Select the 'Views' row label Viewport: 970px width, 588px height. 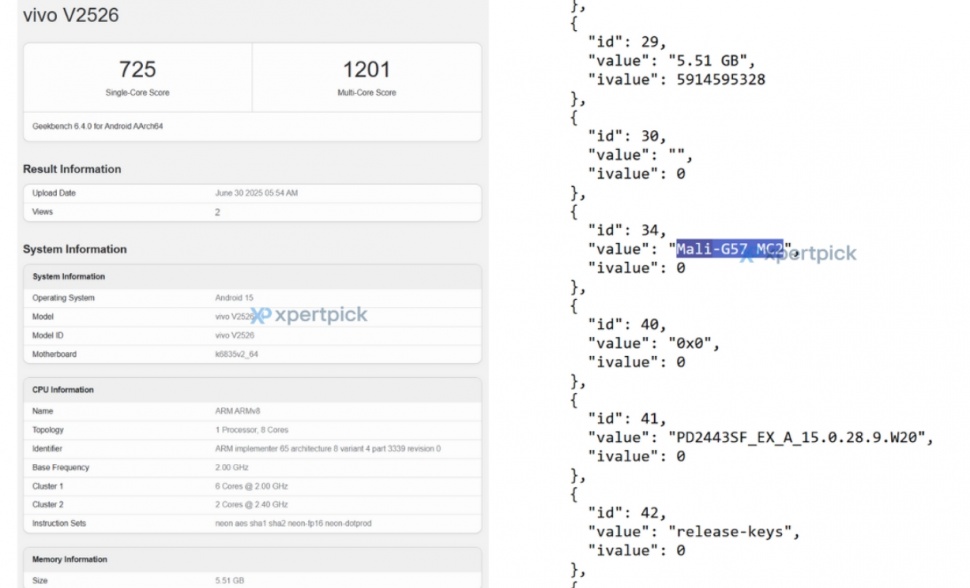[x=43, y=212]
